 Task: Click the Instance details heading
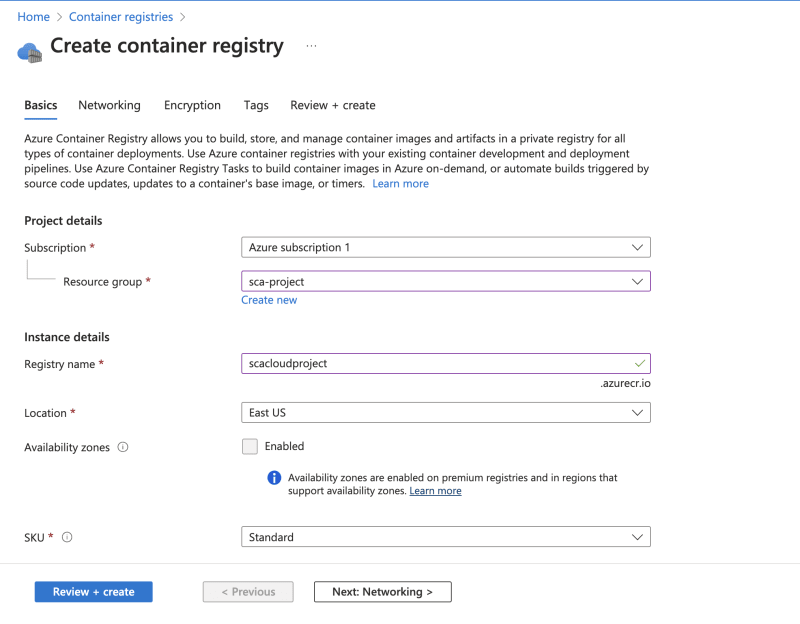[x=67, y=337]
